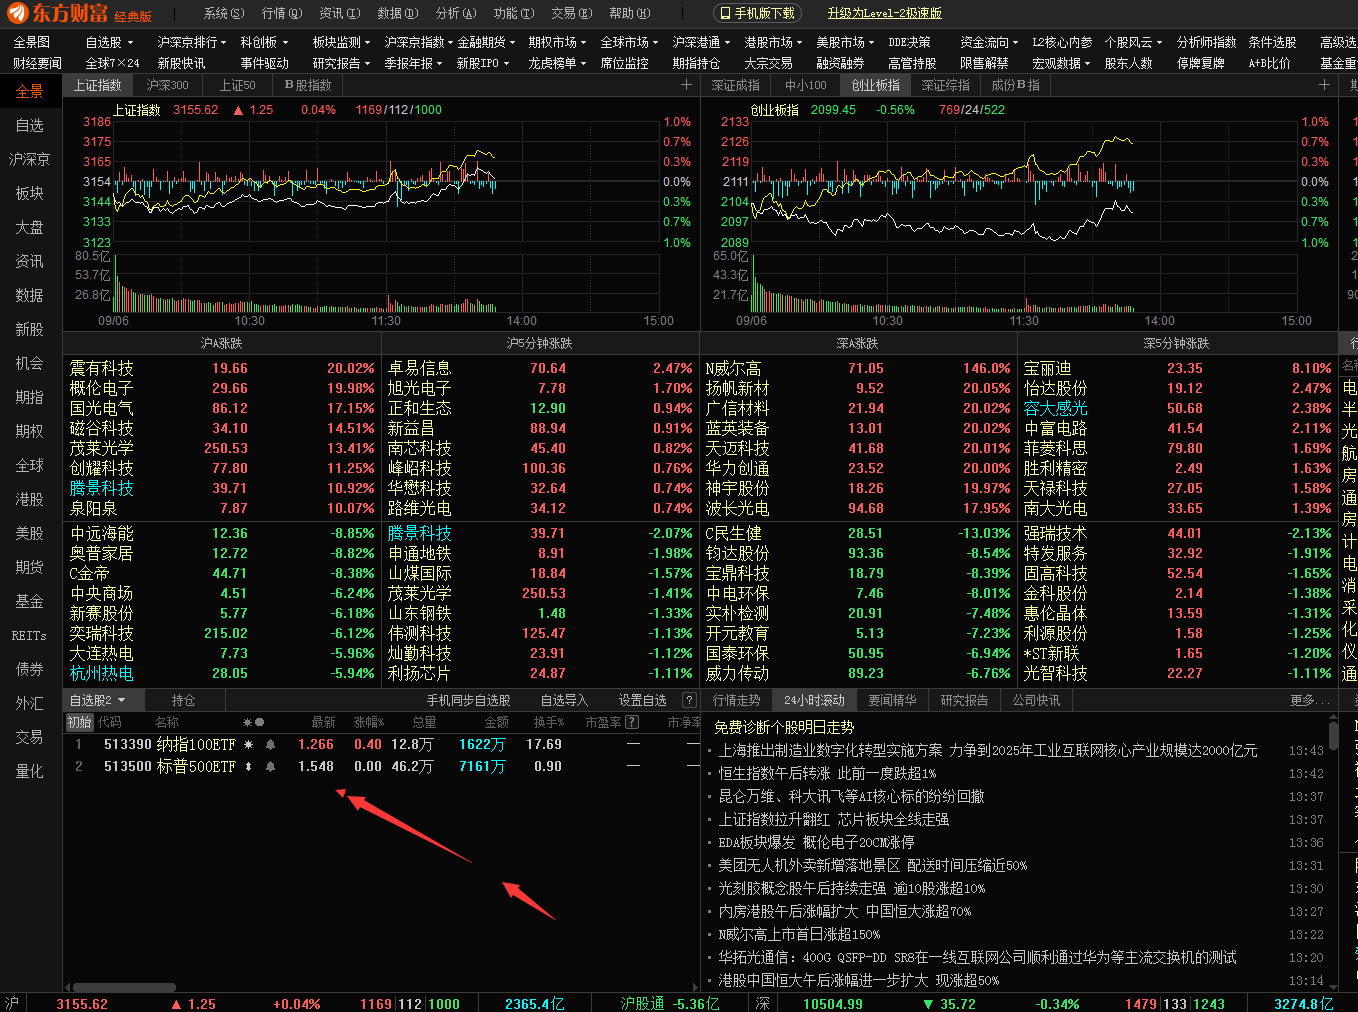The image size is (1358, 1012).
Task: Select the 公司快讯 news tab
Action: click(x=1036, y=700)
